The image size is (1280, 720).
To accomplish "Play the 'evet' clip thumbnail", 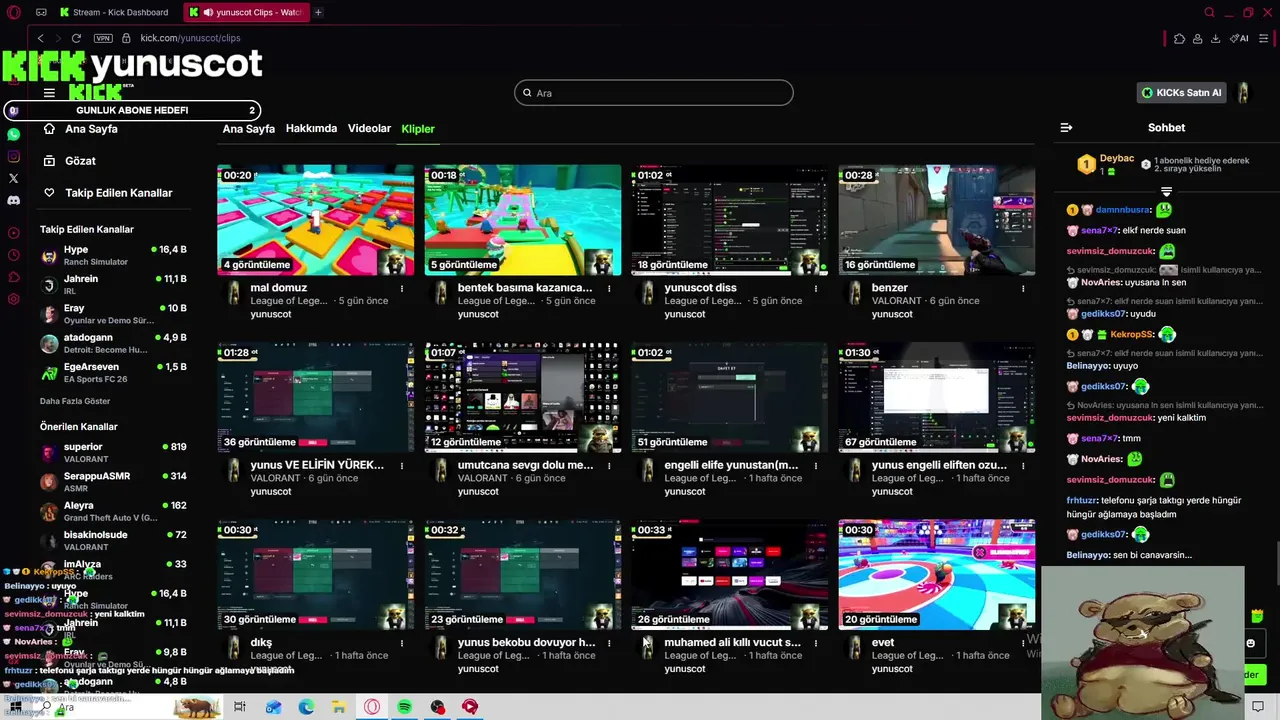I will coord(936,574).
